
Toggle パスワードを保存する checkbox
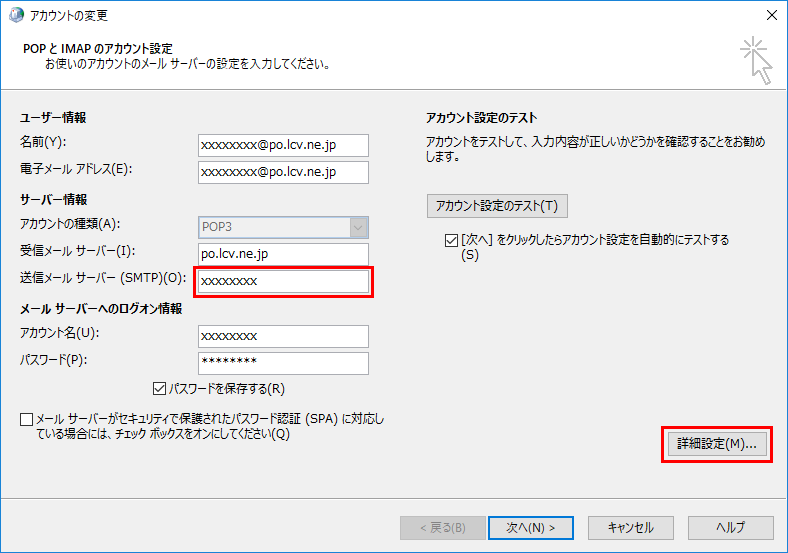[x=160, y=388]
